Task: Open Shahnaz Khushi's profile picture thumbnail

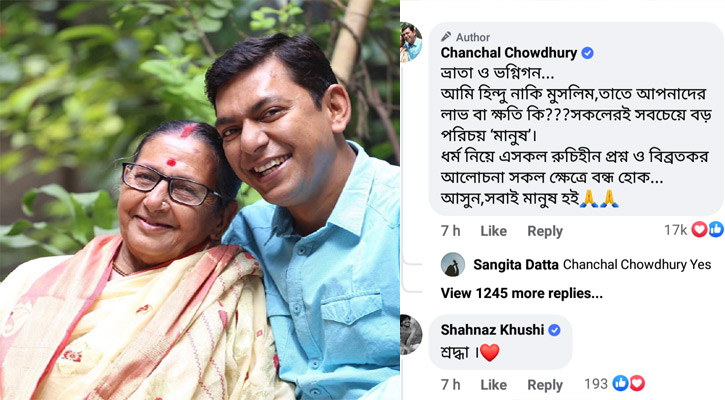Action: point(411,335)
